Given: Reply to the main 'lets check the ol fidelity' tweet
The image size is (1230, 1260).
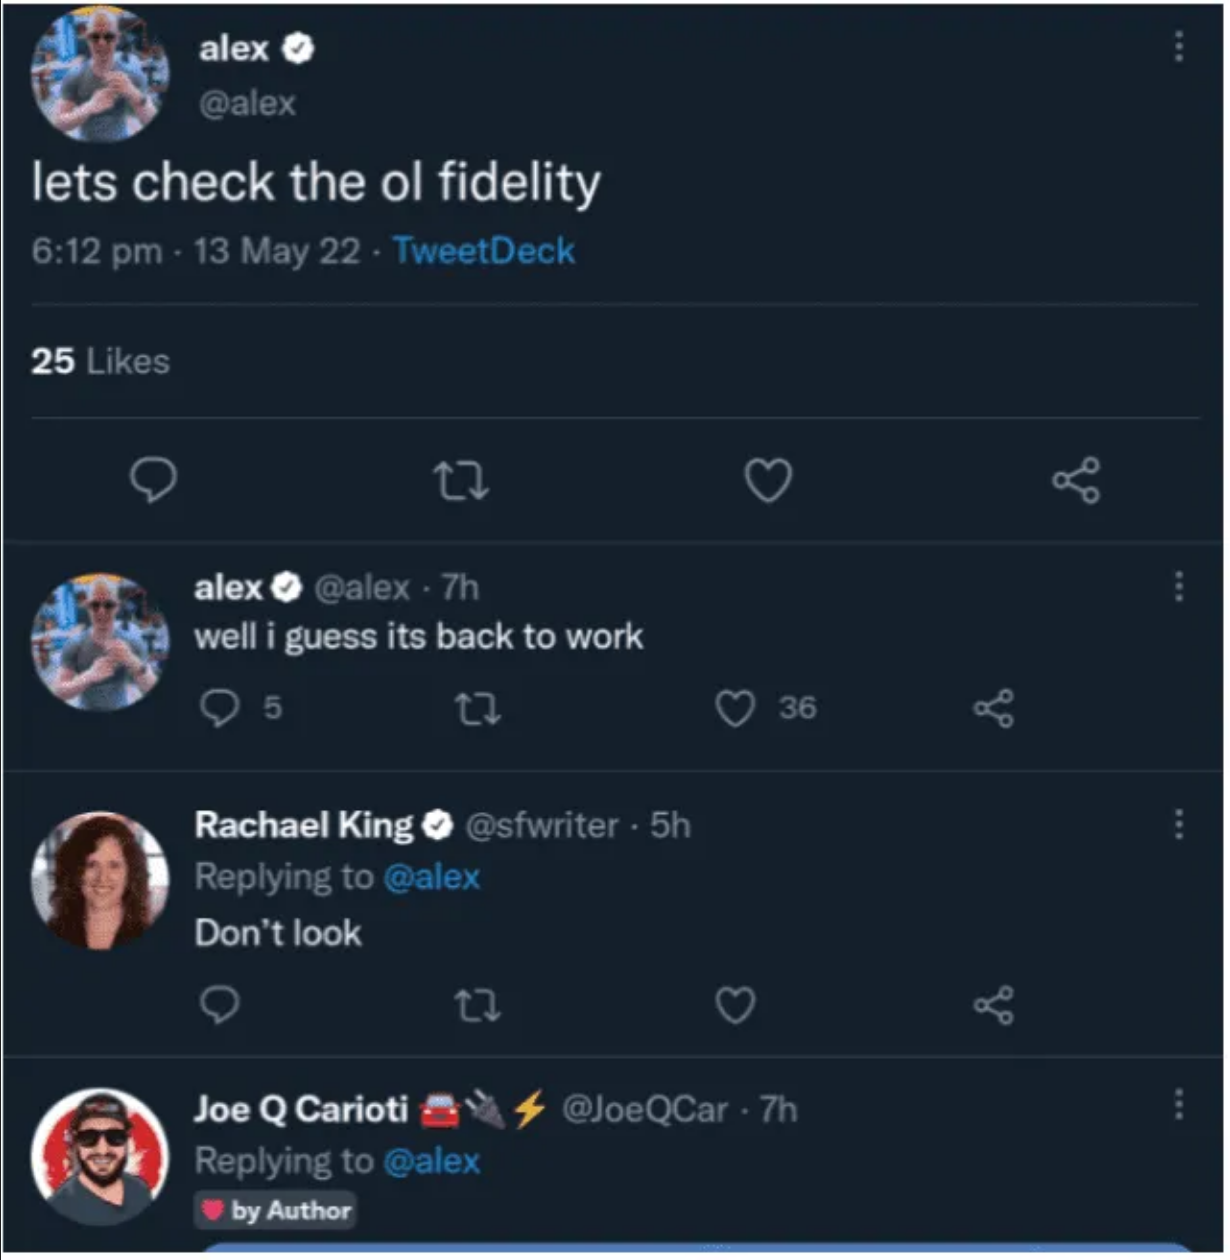Looking at the screenshot, I should coord(153,480).
